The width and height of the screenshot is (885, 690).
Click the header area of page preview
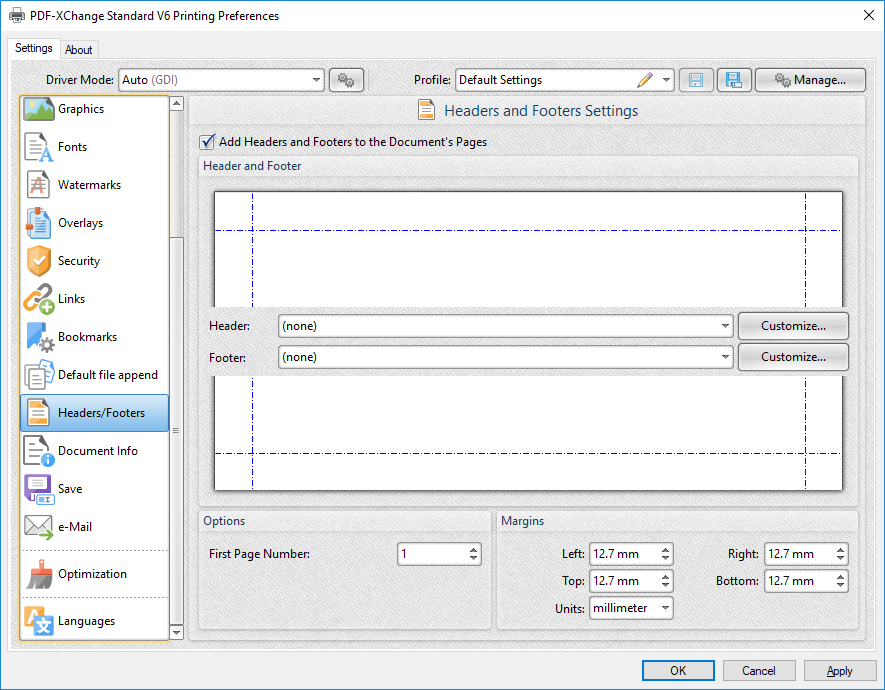pos(528,249)
